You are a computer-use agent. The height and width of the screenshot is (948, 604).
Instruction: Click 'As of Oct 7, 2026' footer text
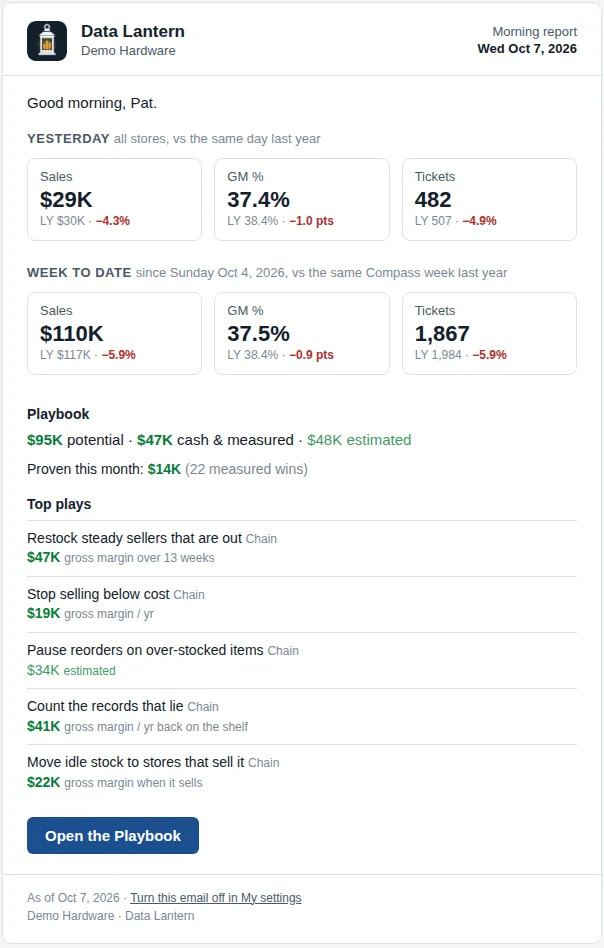[x=73, y=898]
